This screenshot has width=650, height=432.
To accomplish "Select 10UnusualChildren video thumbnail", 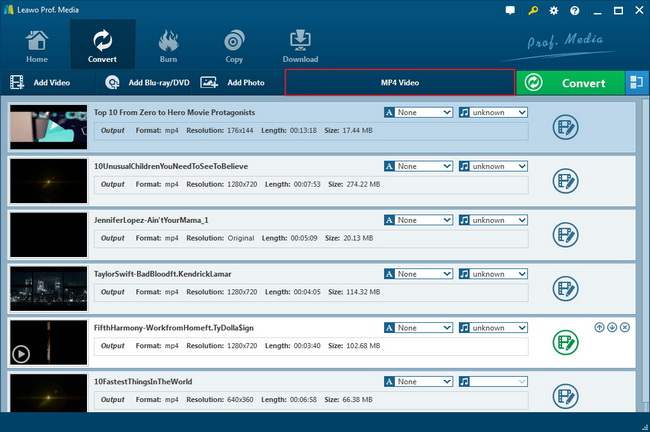I will (x=49, y=181).
